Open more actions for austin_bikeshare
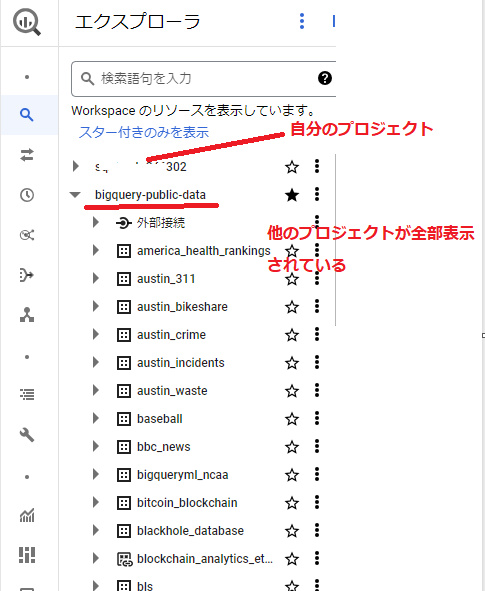The image size is (485, 591). [317, 306]
